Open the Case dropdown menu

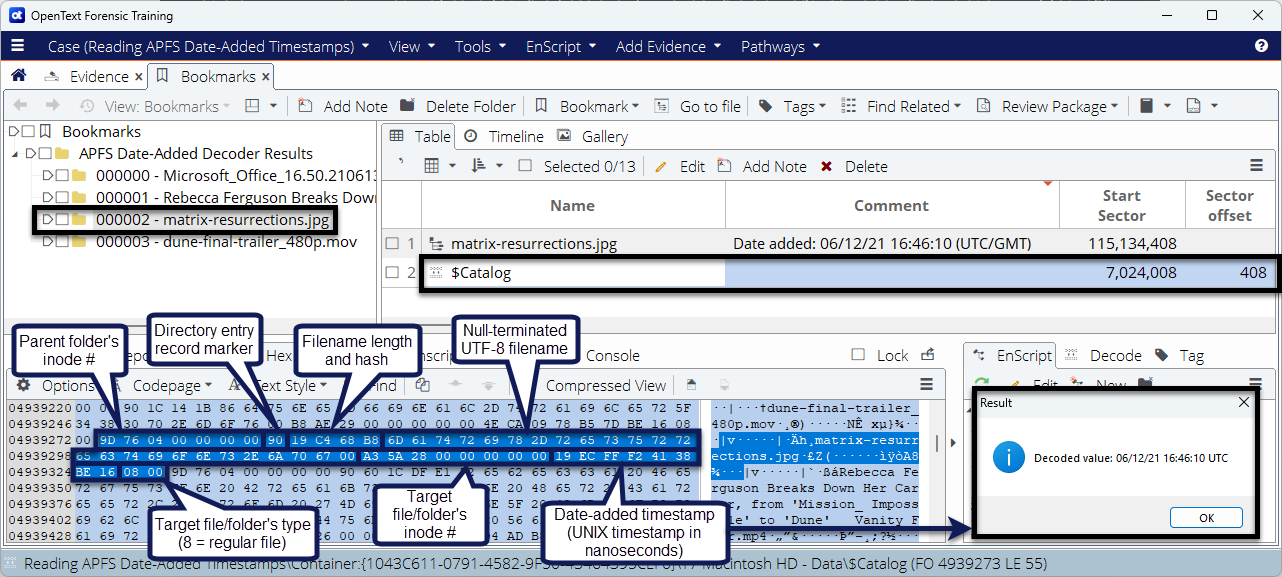coord(208,46)
